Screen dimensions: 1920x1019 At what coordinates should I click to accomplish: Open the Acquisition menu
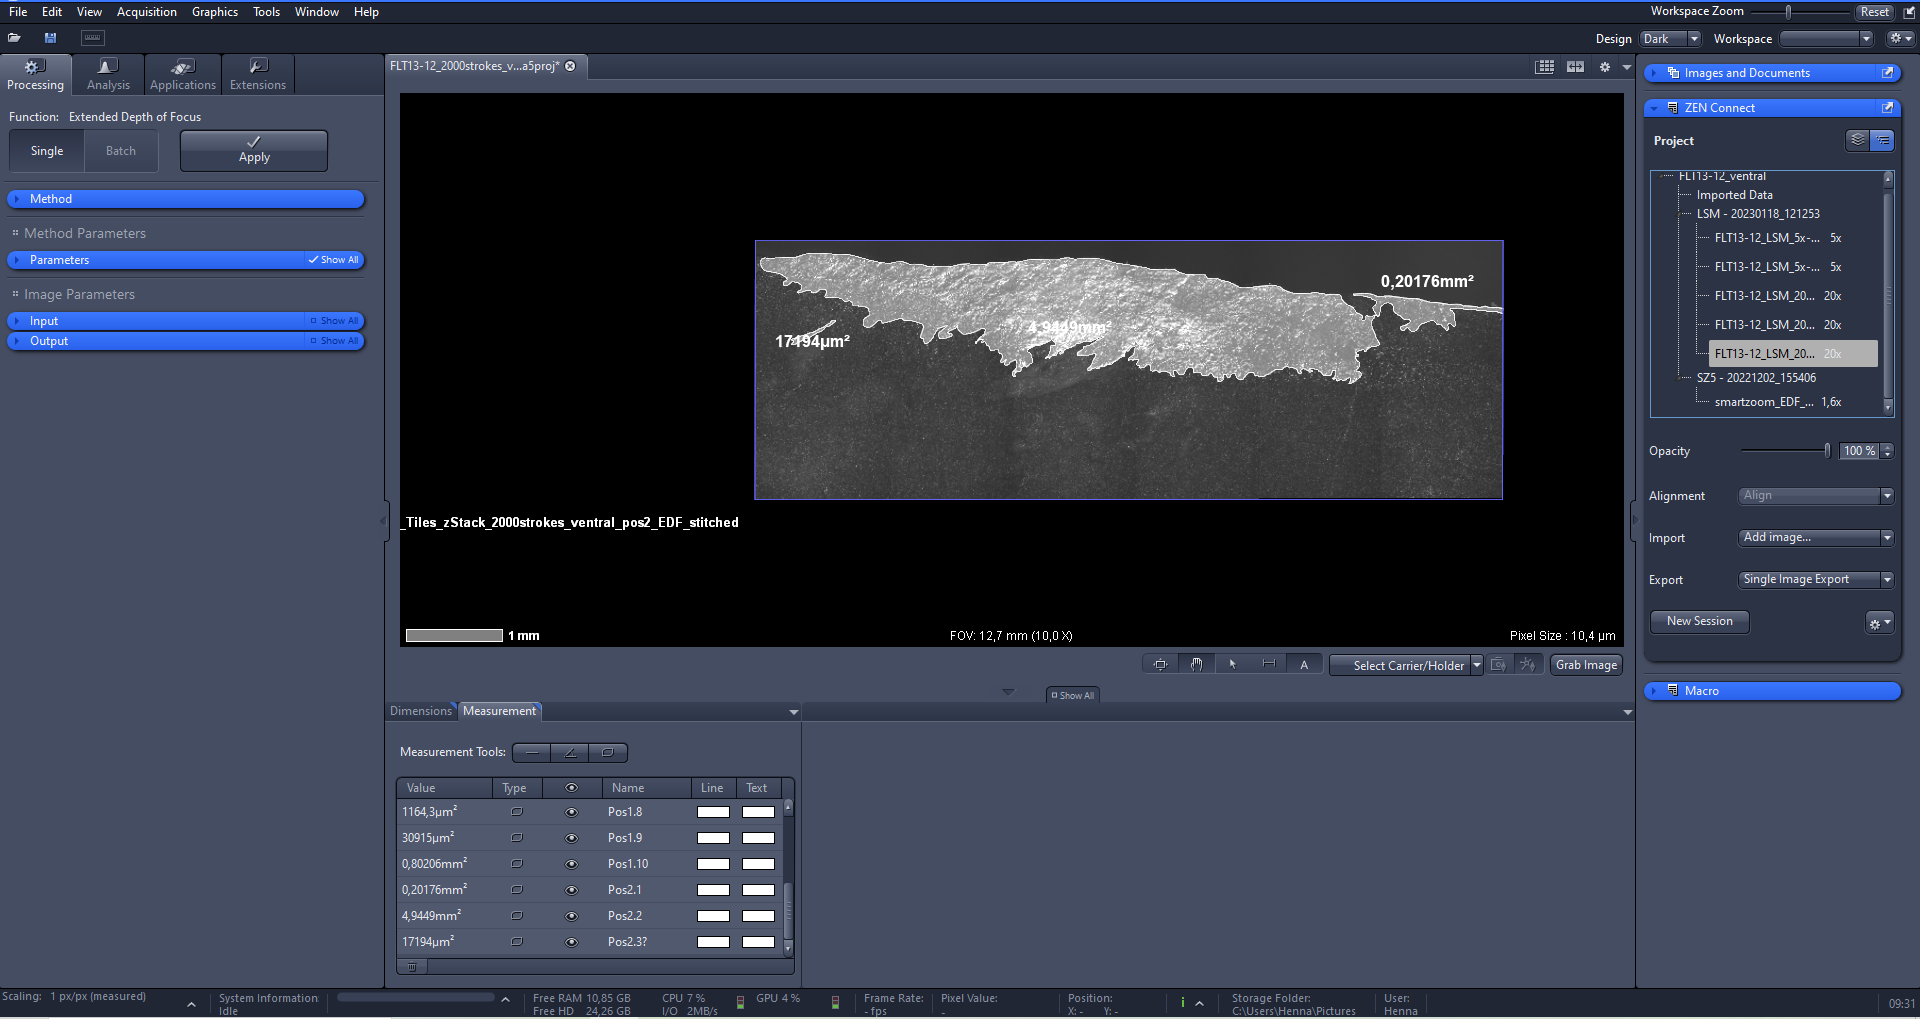click(147, 12)
